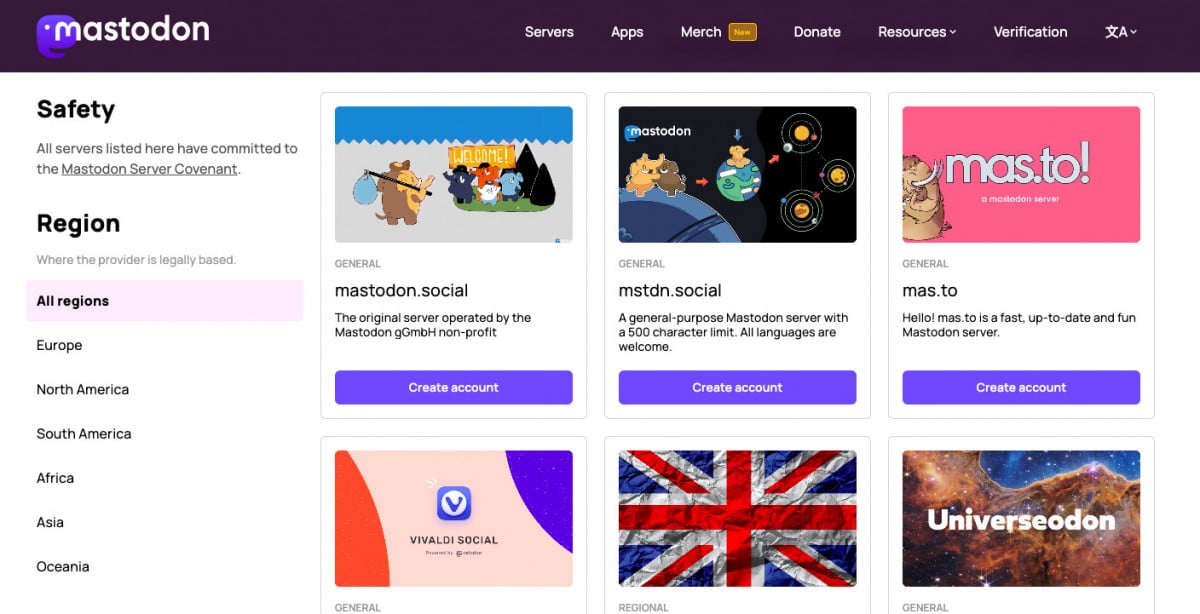Open the Servers navigation item
This screenshot has width=1200, height=614.
tap(549, 32)
